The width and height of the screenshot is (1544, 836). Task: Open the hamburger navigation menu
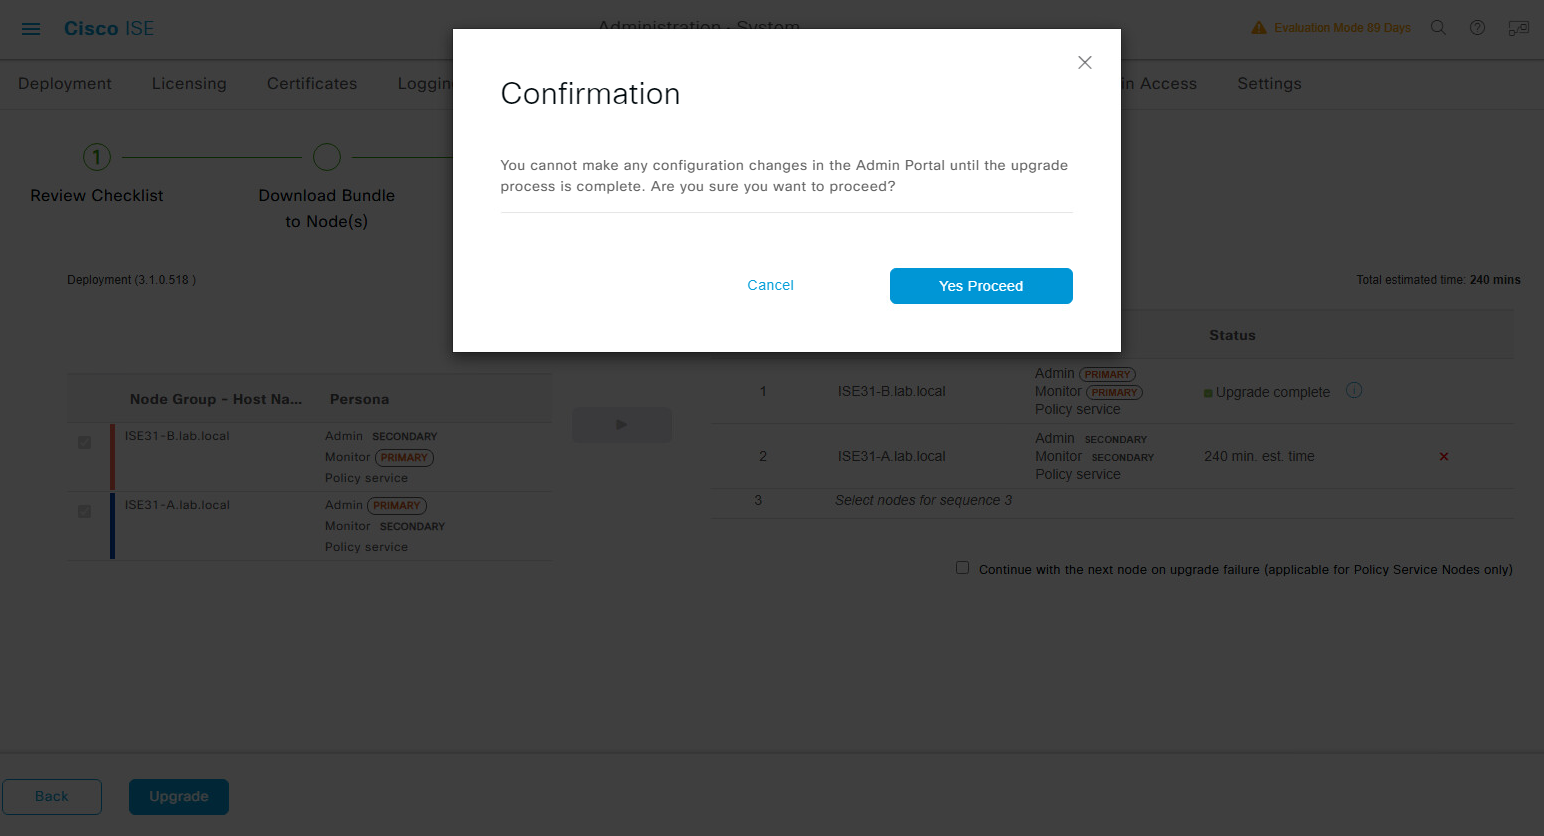(x=31, y=29)
